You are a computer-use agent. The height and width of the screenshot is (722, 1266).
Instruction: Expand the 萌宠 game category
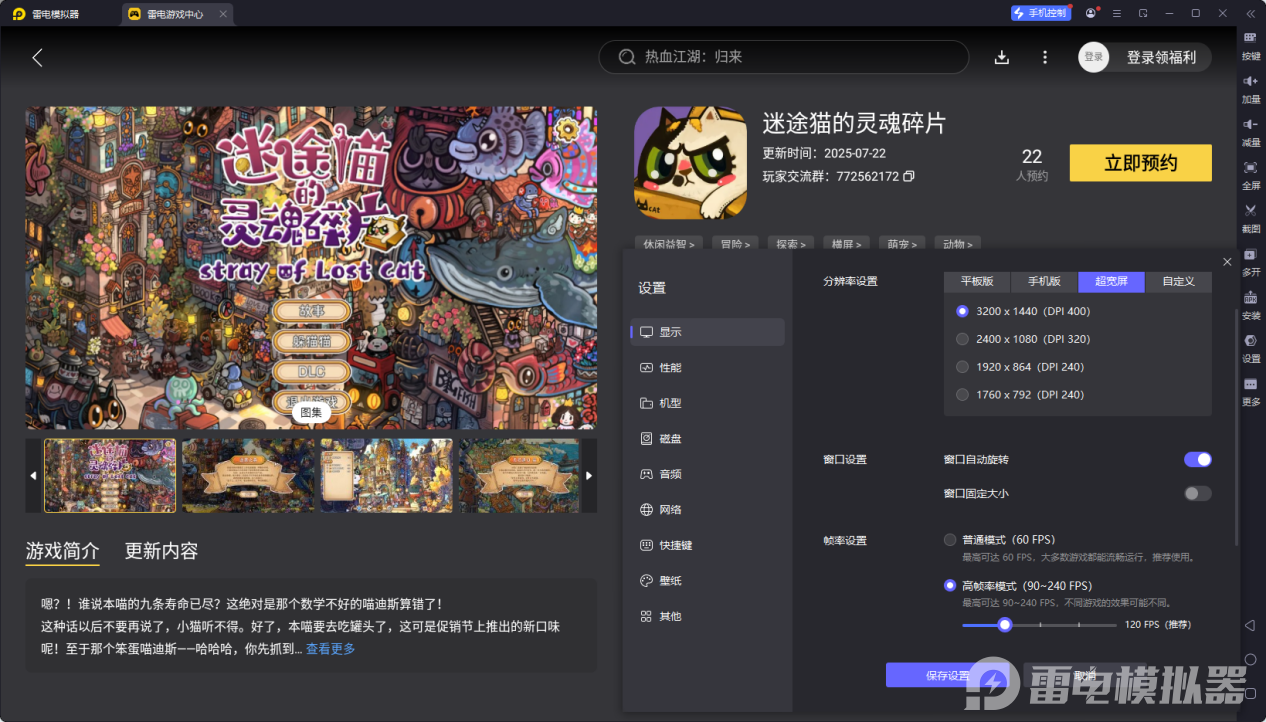point(902,243)
